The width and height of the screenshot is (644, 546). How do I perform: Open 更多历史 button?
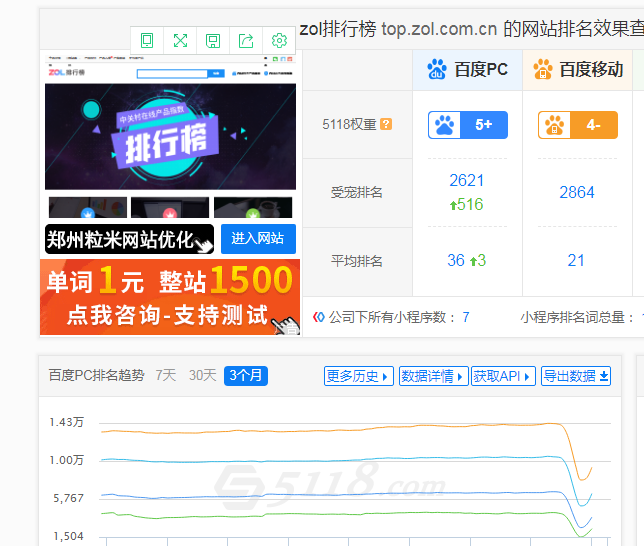coord(359,376)
